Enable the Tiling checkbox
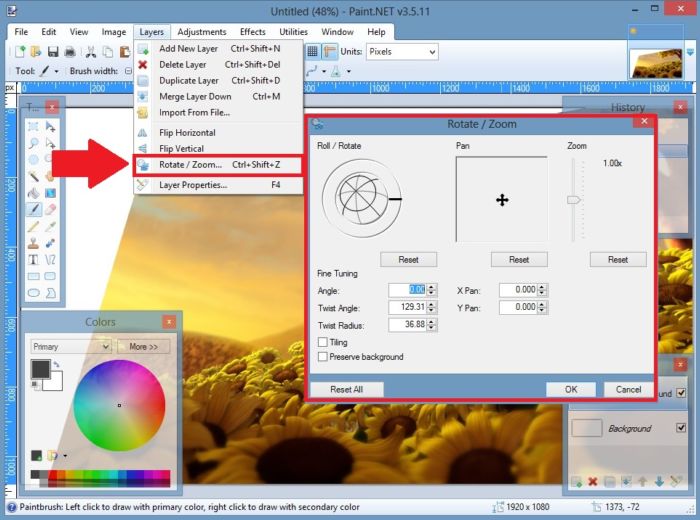The image size is (700, 520). pos(322,342)
